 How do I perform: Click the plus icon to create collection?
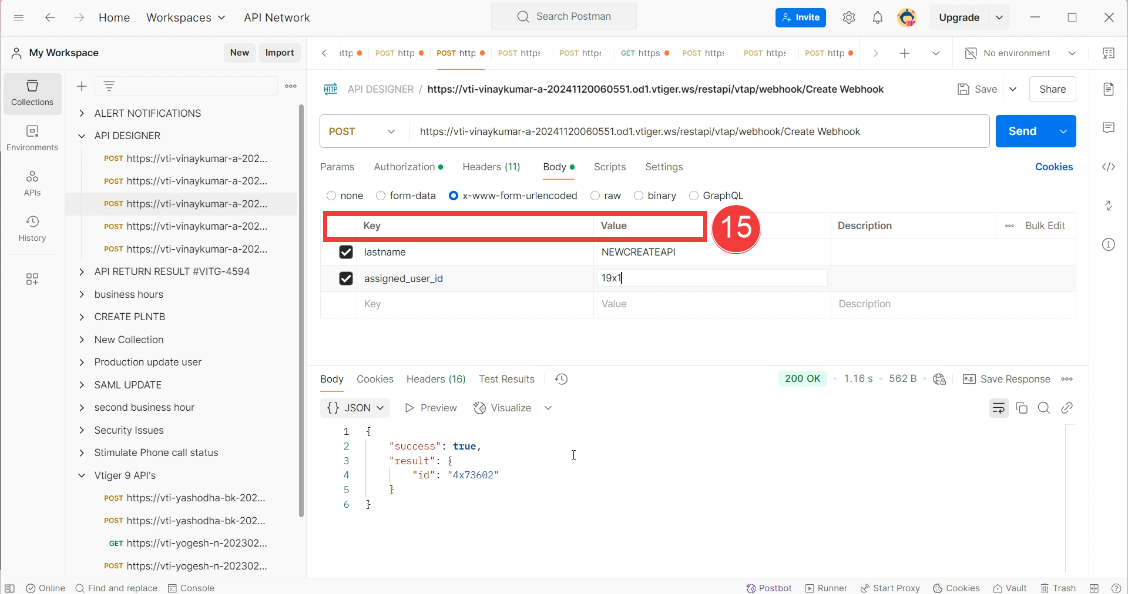[x=81, y=87]
